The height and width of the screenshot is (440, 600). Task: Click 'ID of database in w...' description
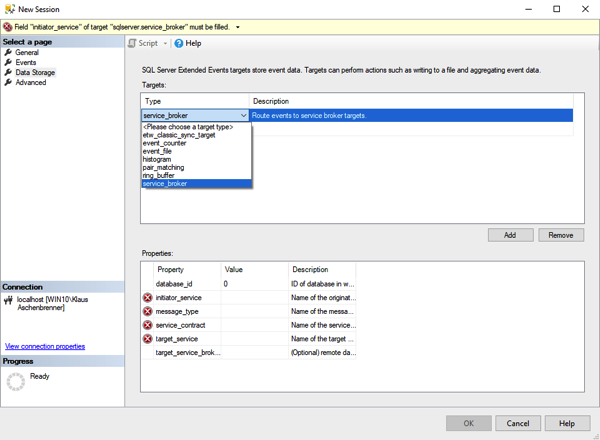322,284
